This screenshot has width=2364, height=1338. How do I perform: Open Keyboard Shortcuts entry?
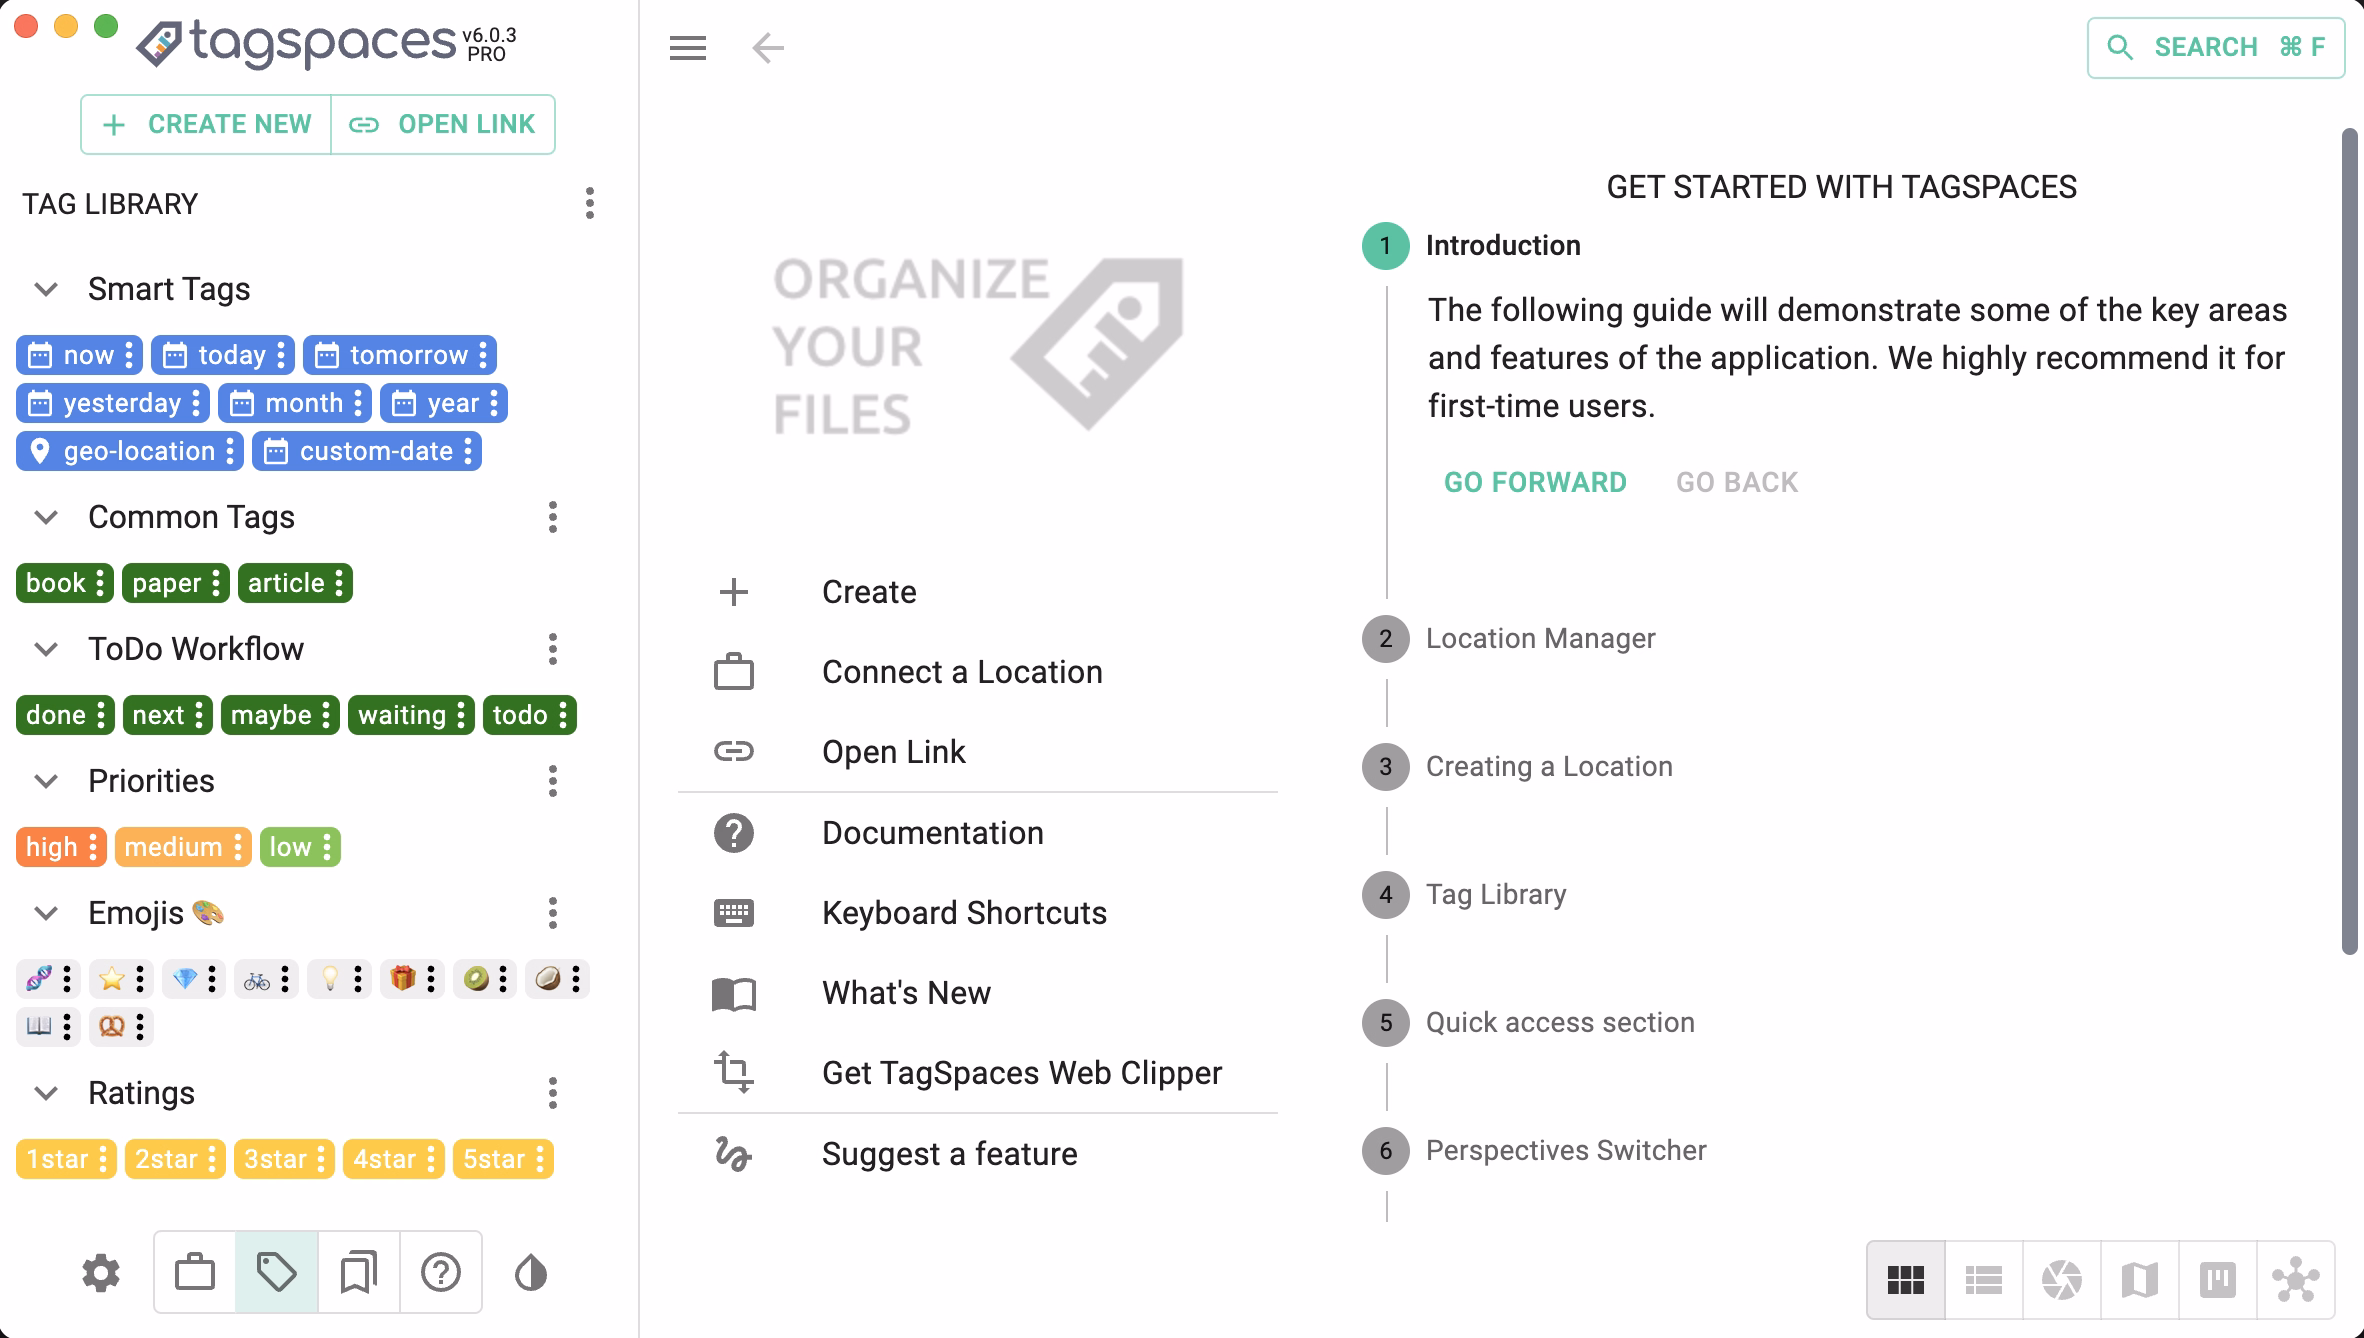pos(978,913)
